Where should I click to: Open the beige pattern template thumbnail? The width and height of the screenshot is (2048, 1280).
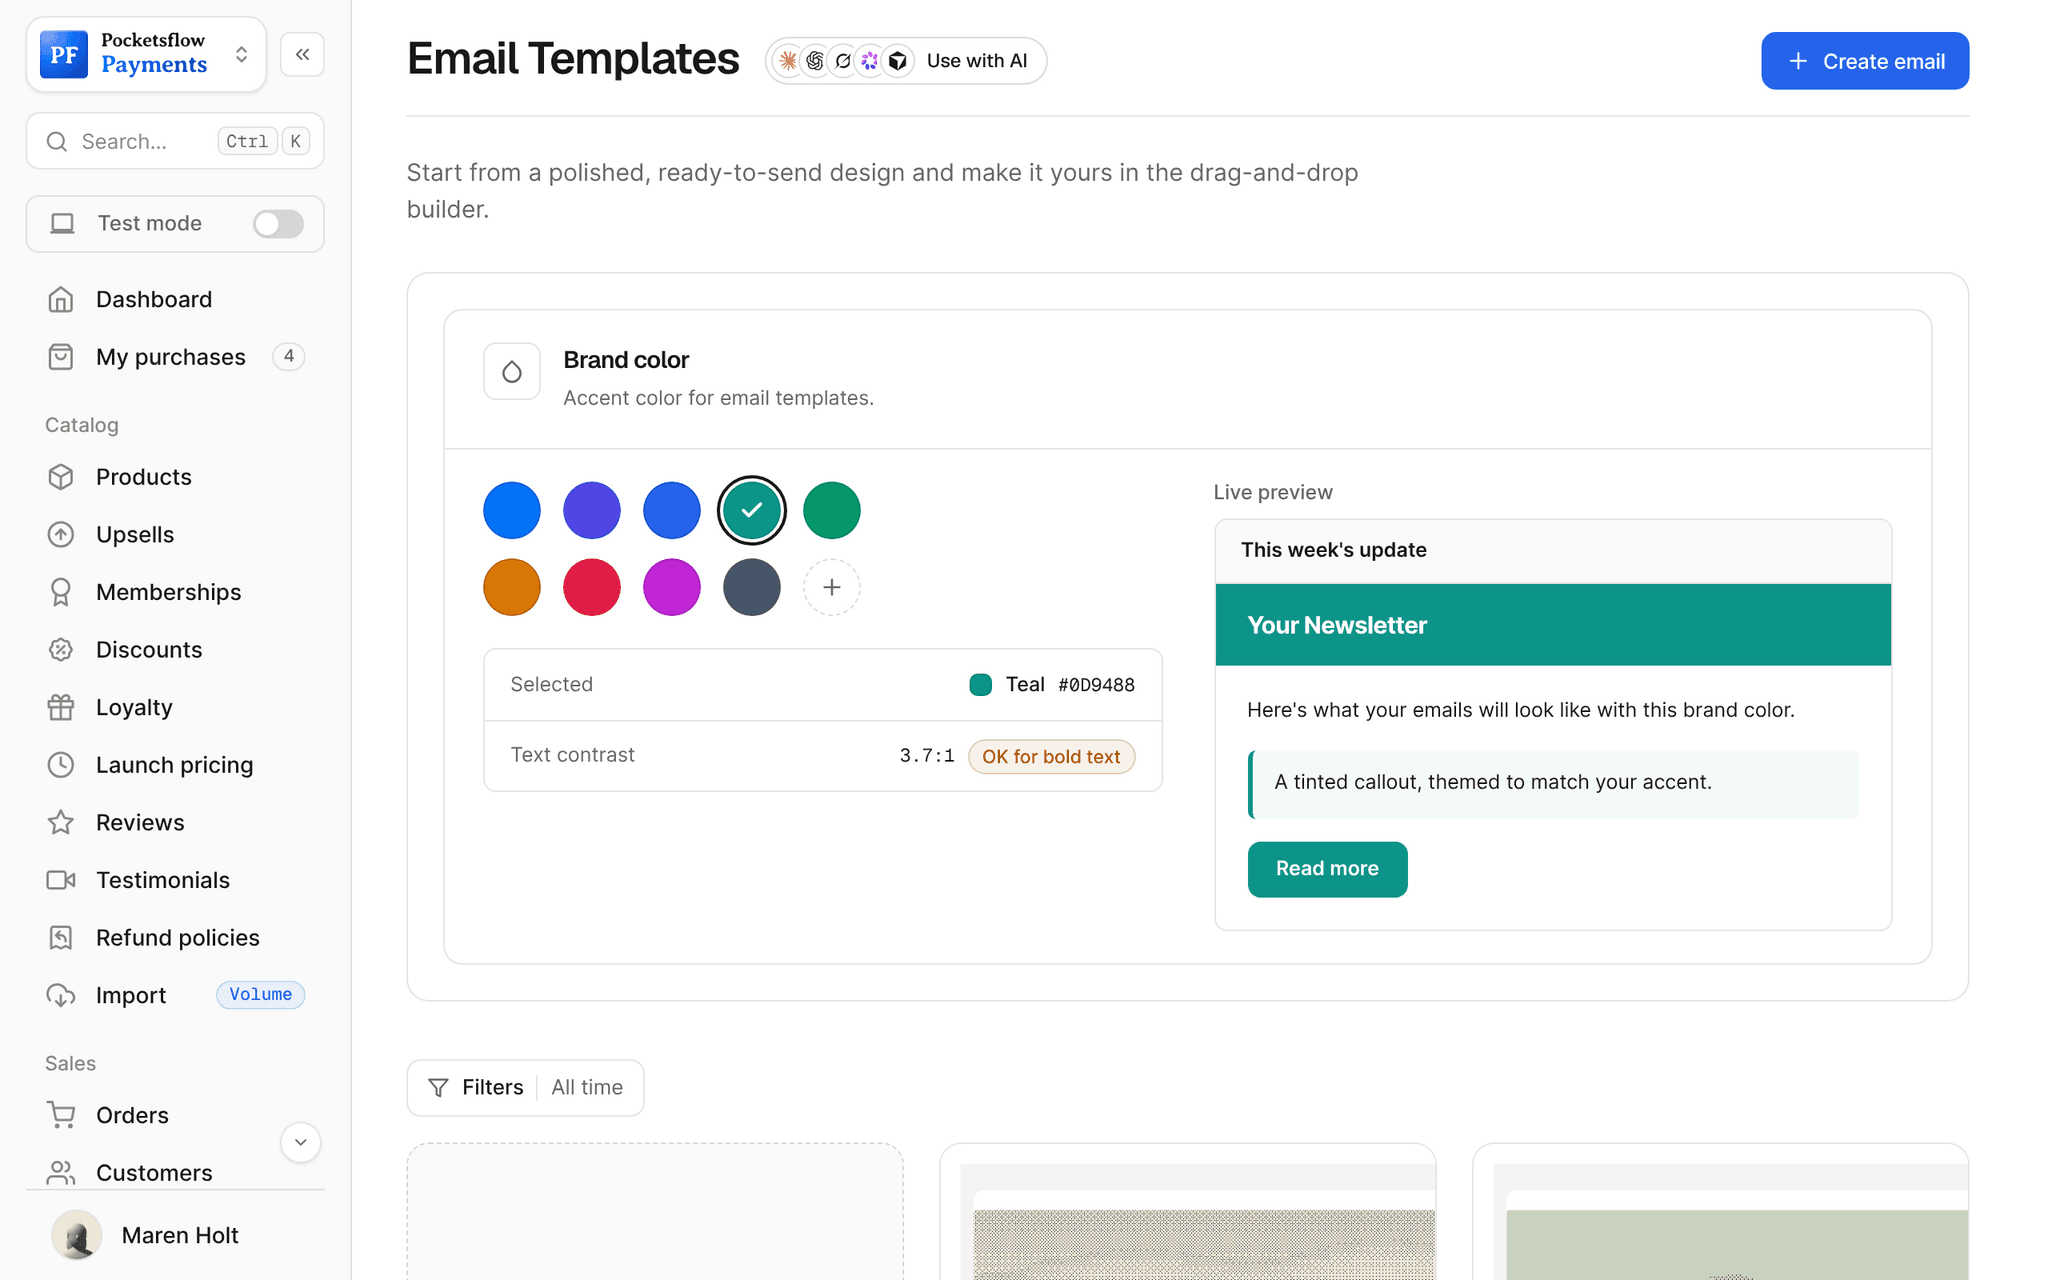(1188, 1212)
